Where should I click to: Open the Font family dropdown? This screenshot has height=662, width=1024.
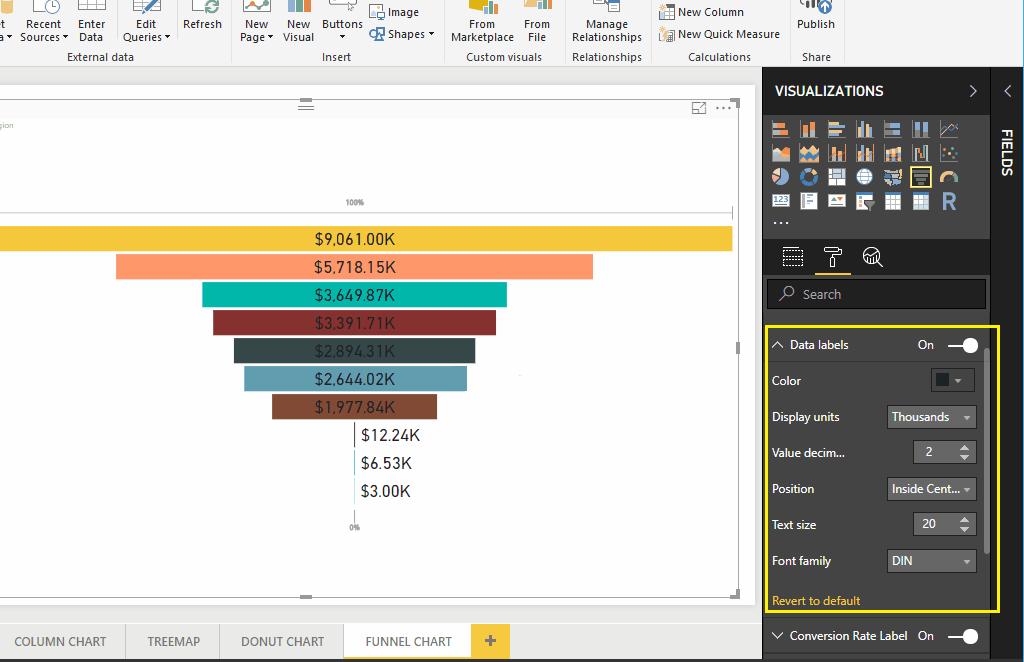click(x=931, y=561)
